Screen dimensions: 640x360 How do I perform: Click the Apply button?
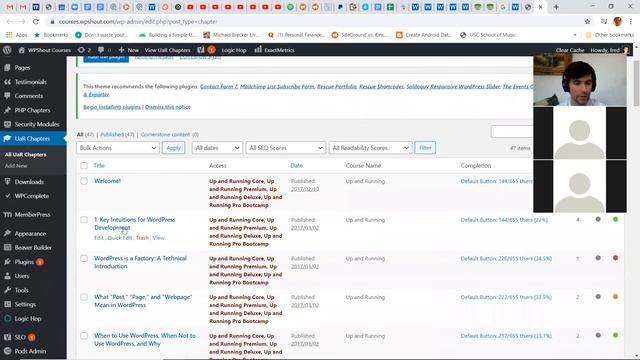pos(173,148)
